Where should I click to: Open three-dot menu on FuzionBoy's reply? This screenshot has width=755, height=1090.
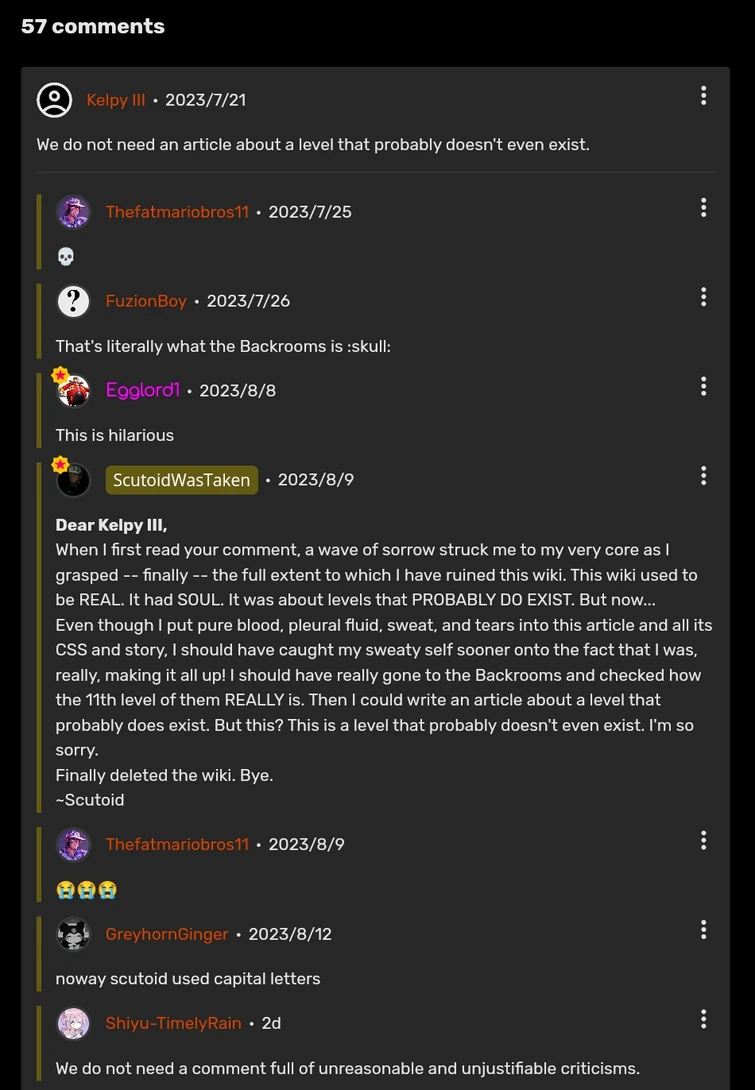tap(703, 297)
